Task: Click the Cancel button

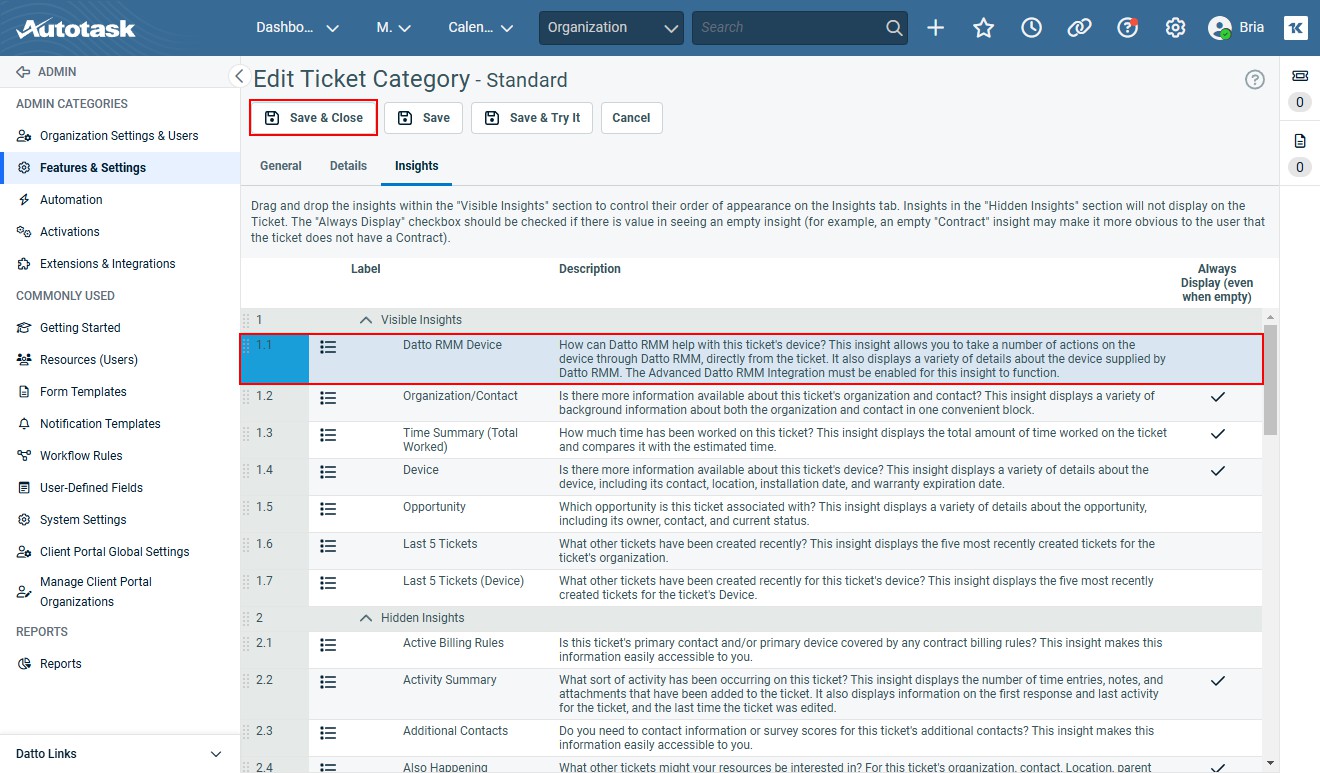Action: pyautogui.click(x=631, y=118)
